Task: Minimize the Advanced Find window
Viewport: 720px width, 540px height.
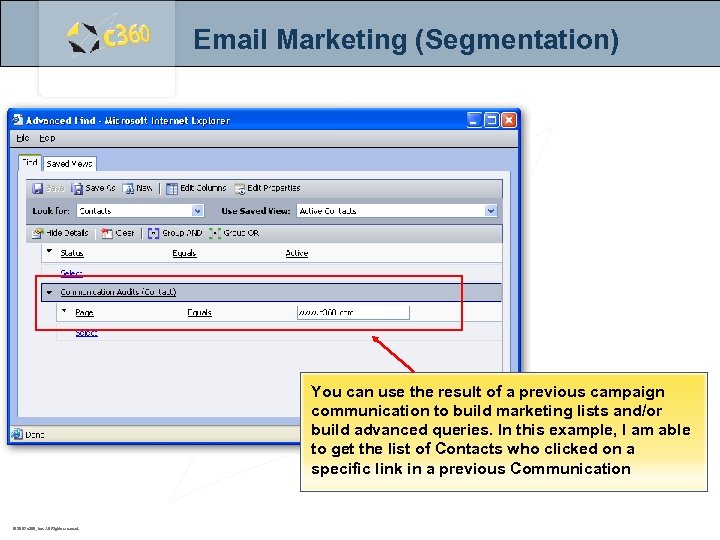Action: coord(474,120)
